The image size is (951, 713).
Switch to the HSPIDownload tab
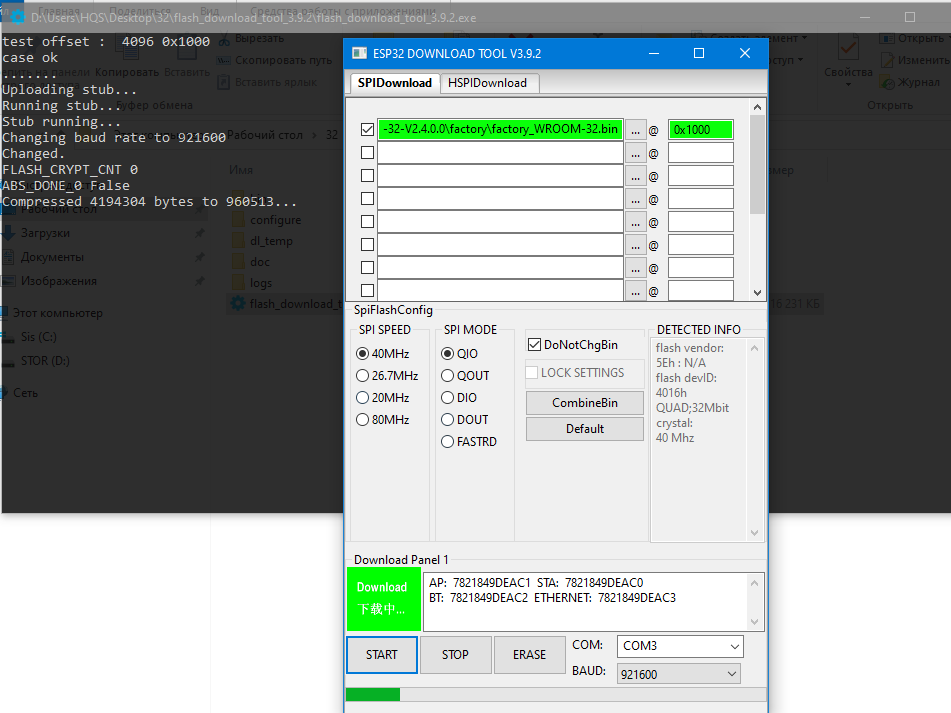487,83
